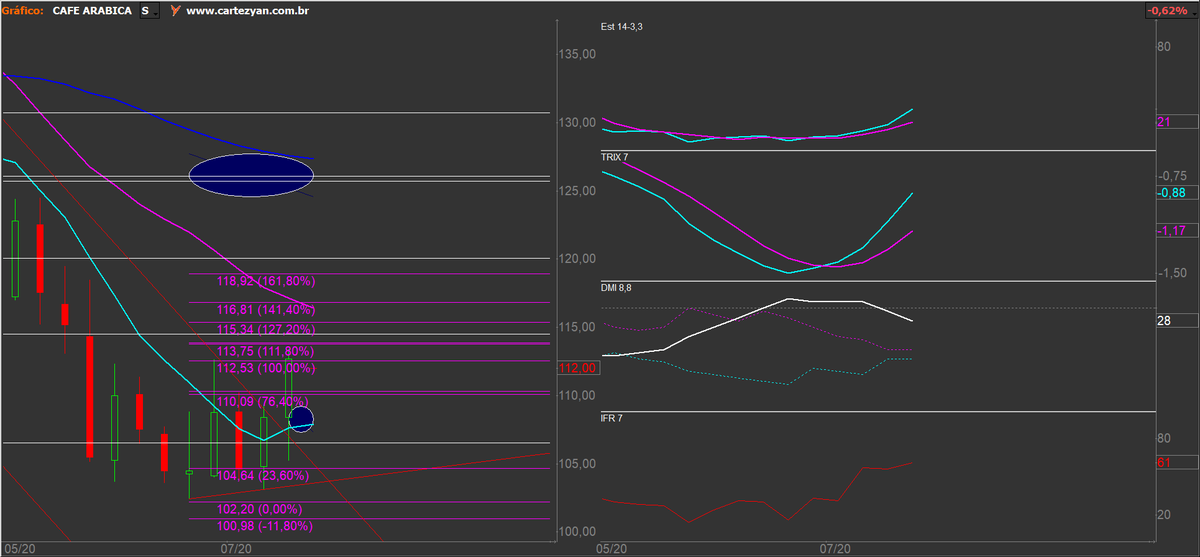Click the TRIX 7 indicator label

[x=615, y=157]
